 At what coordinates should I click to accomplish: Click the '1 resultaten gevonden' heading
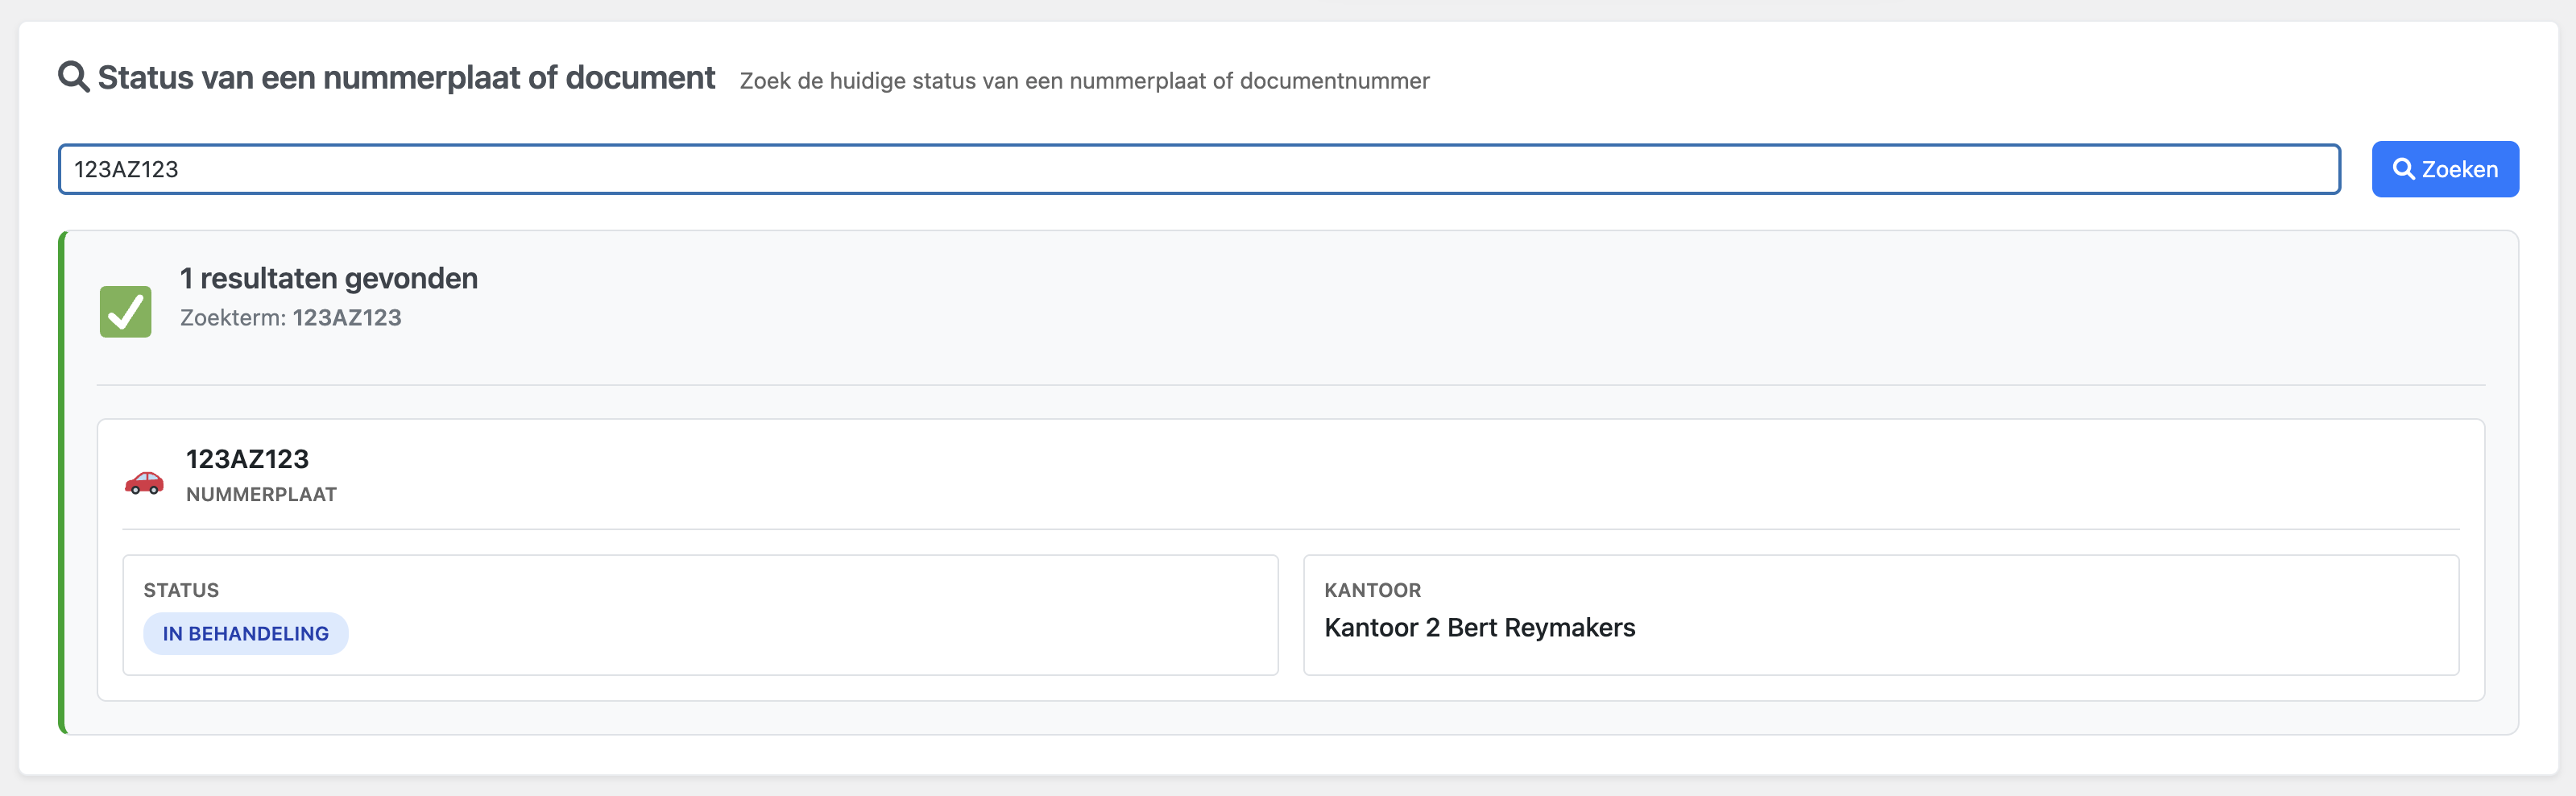click(x=329, y=278)
